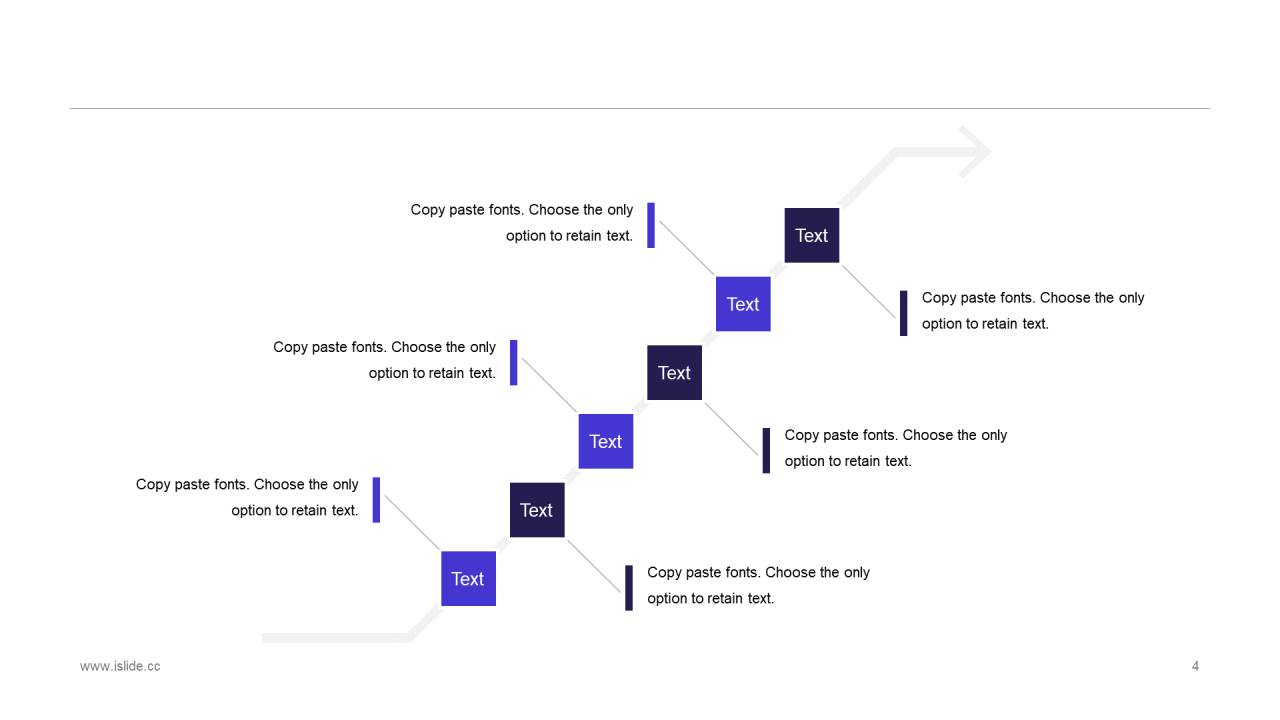Select the blue accent bar beside bottom-left text

pos(377,500)
